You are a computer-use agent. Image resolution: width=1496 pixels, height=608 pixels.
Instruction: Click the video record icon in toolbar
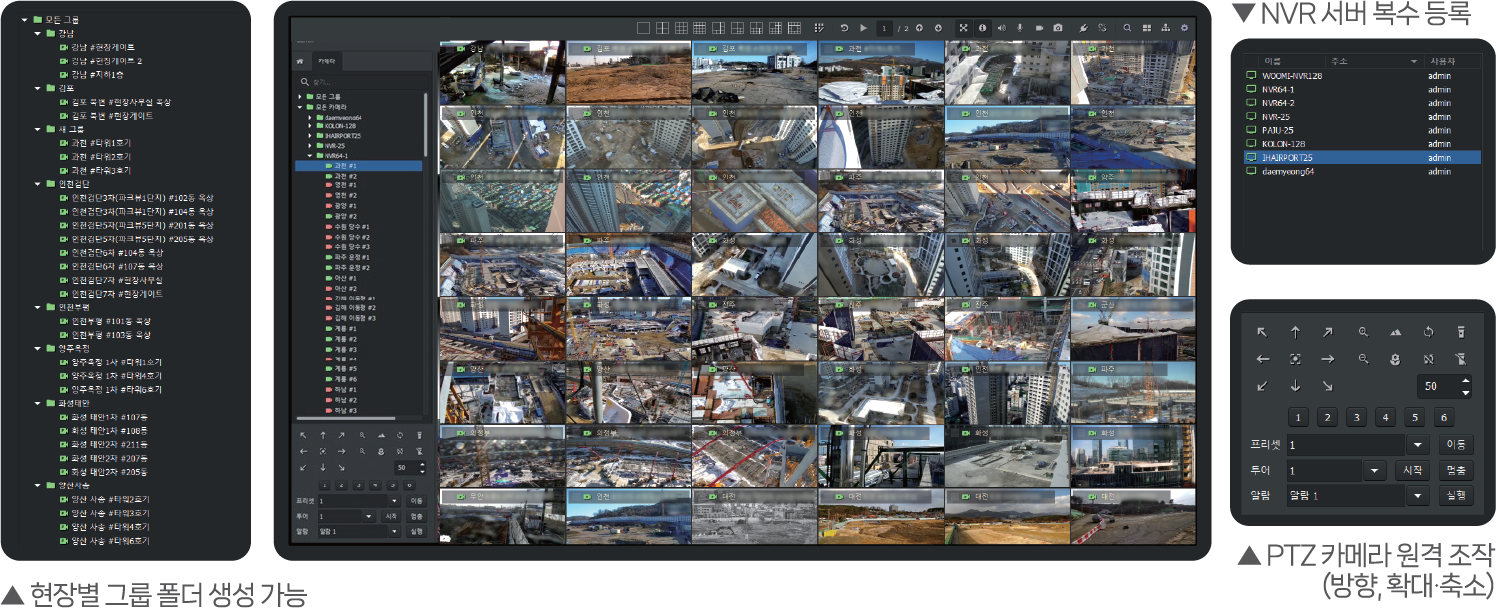(1039, 28)
